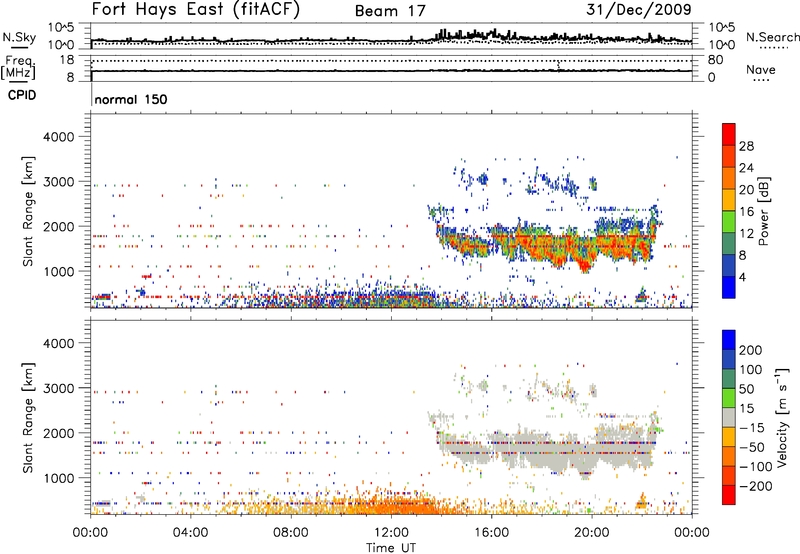Click the "Nave" legend label
The width and height of the screenshot is (800, 554).
(x=761, y=70)
